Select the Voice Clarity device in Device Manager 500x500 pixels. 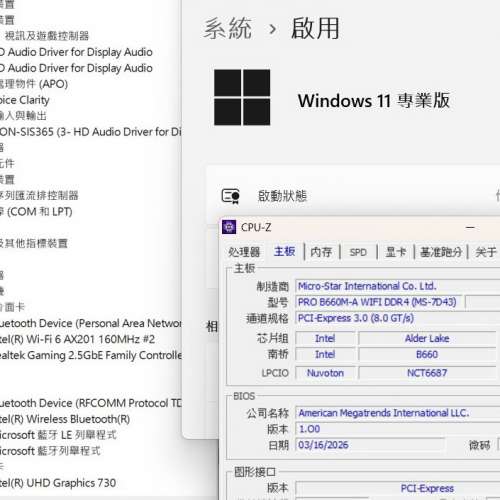[x=25, y=100]
